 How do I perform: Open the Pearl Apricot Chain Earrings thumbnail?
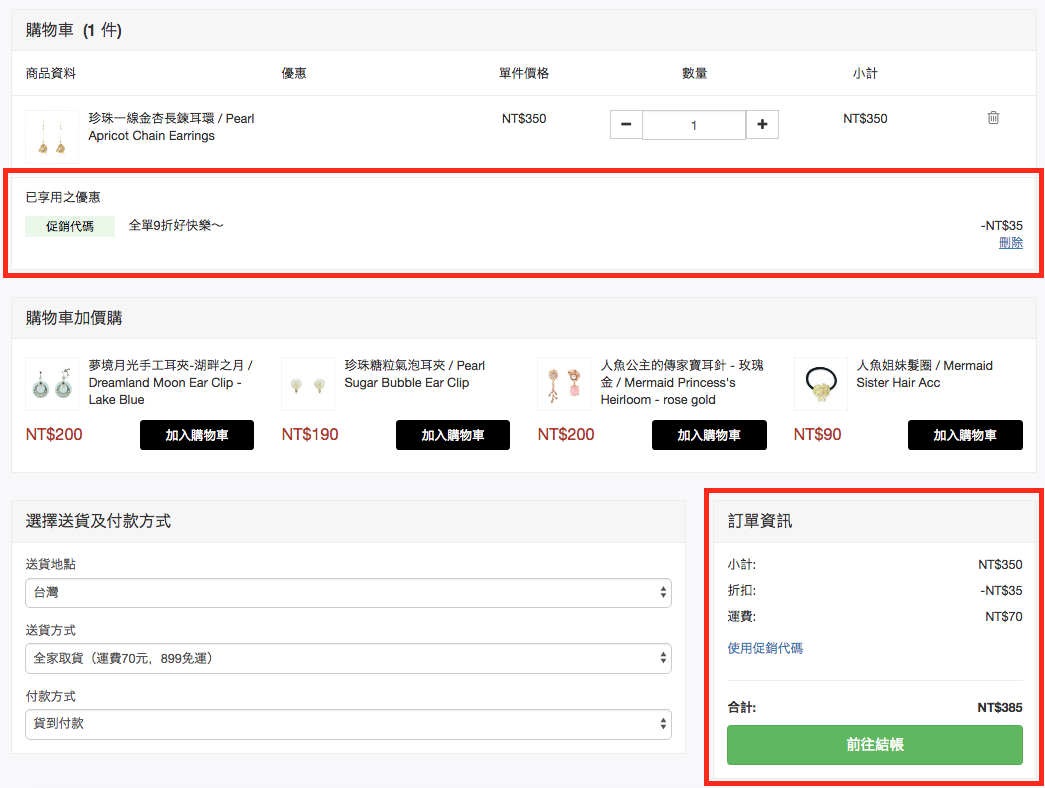pyautogui.click(x=52, y=137)
